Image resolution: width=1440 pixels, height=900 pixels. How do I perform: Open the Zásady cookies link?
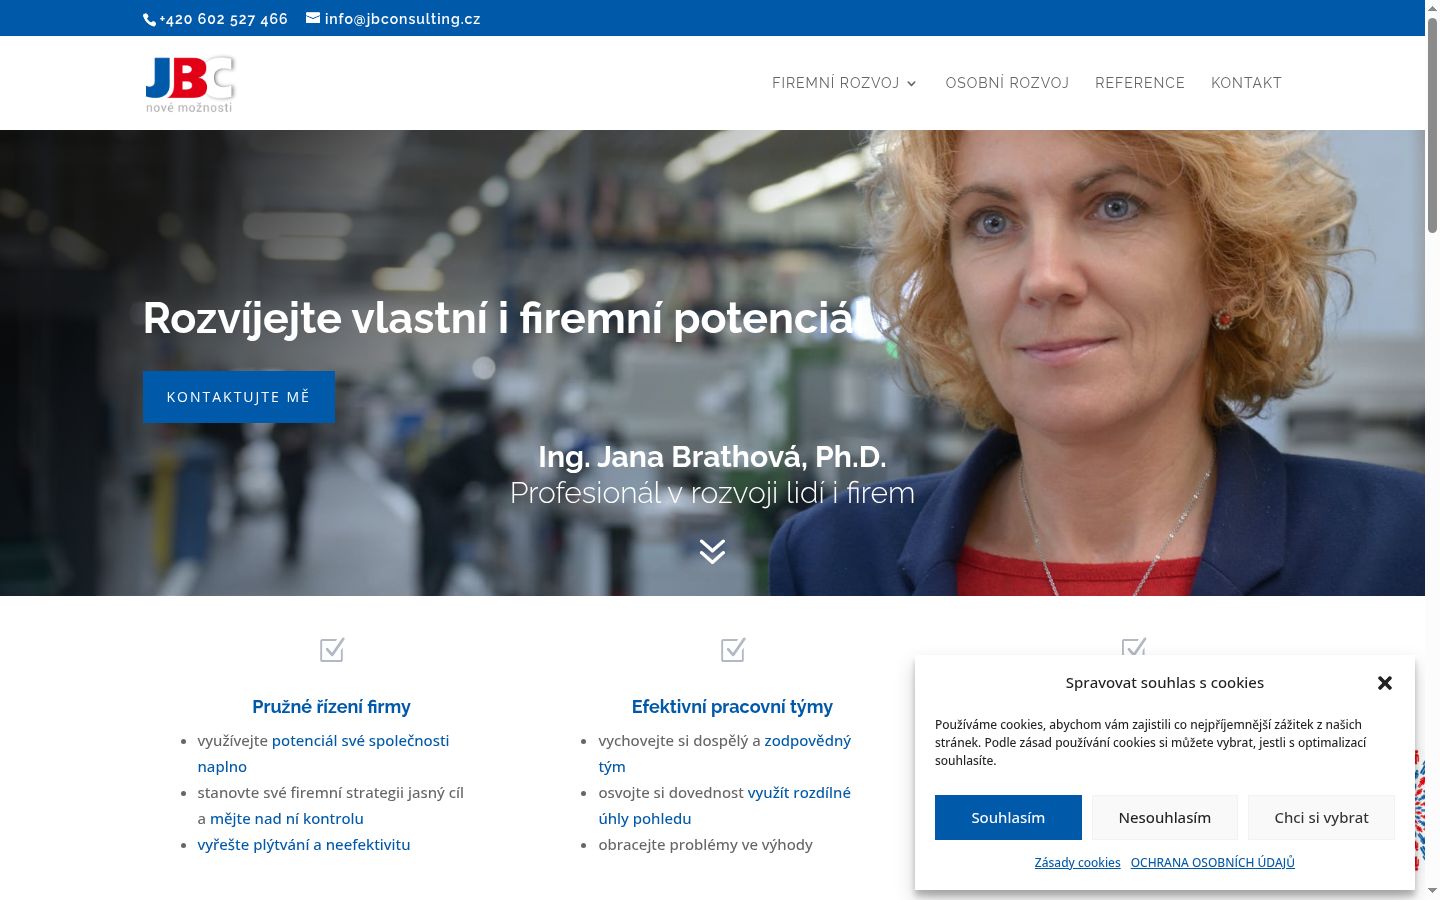1077,862
